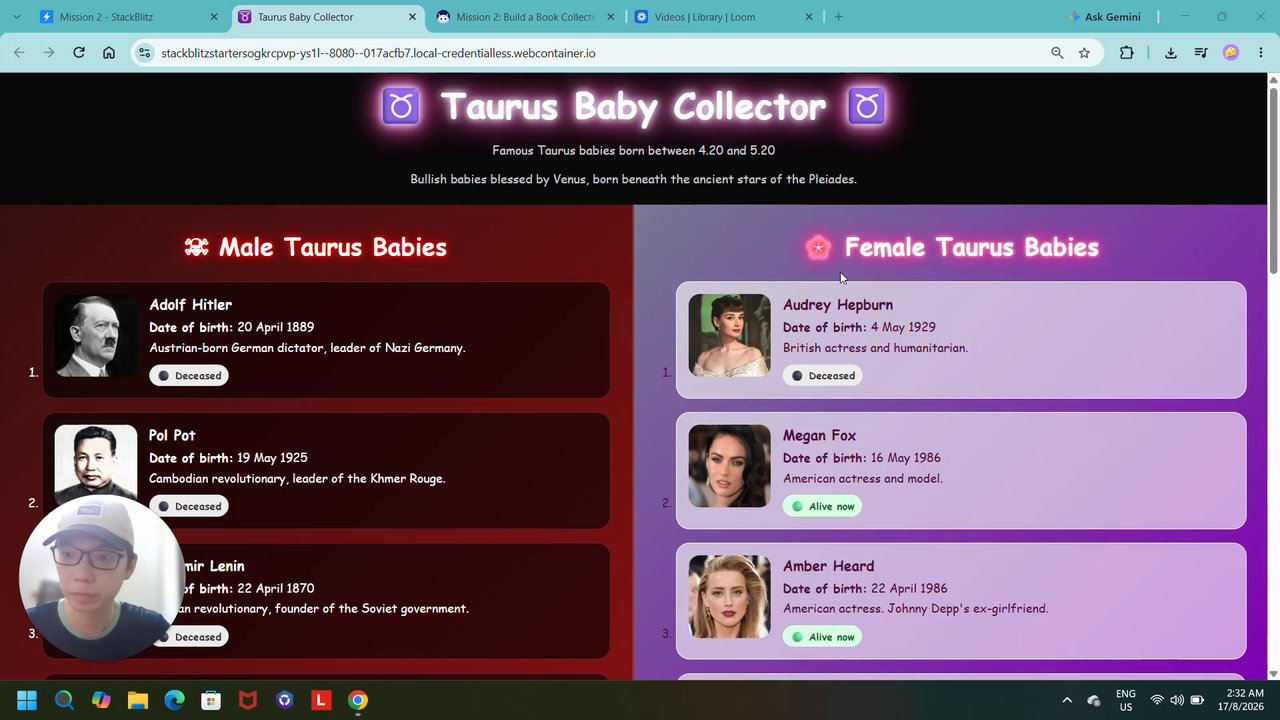Image resolution: width=1280 pixels, height=720 pixels.
Task: Open the Chrome three-dot menu
Action: click(1261, 53)
